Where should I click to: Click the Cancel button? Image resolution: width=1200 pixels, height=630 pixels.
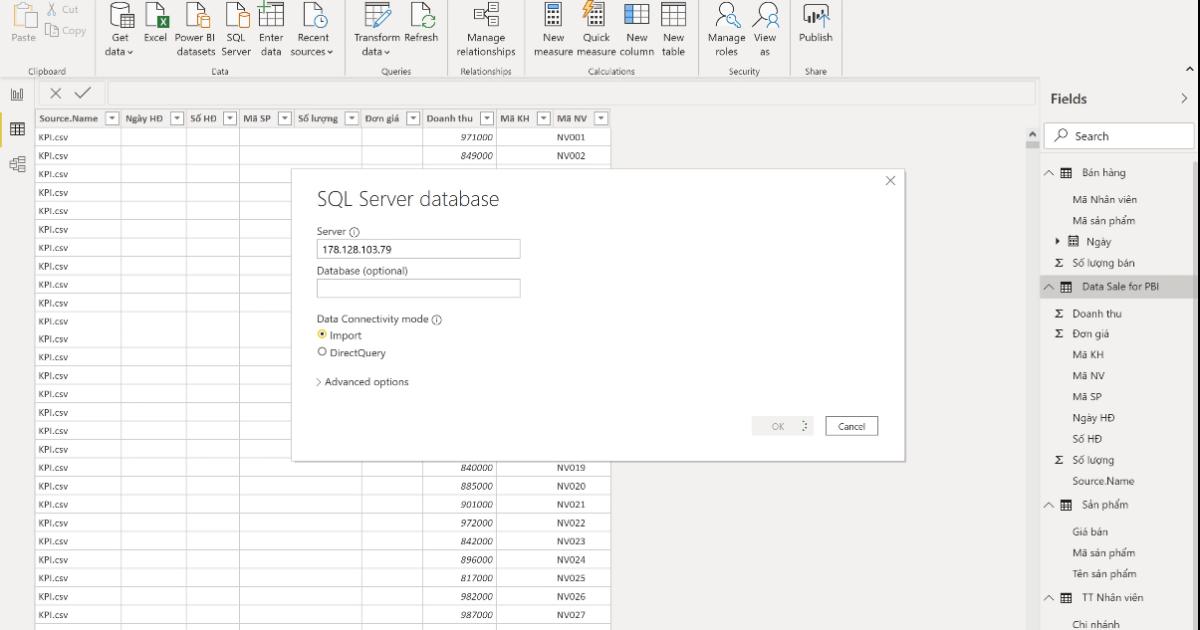click(x=851, y=426)
